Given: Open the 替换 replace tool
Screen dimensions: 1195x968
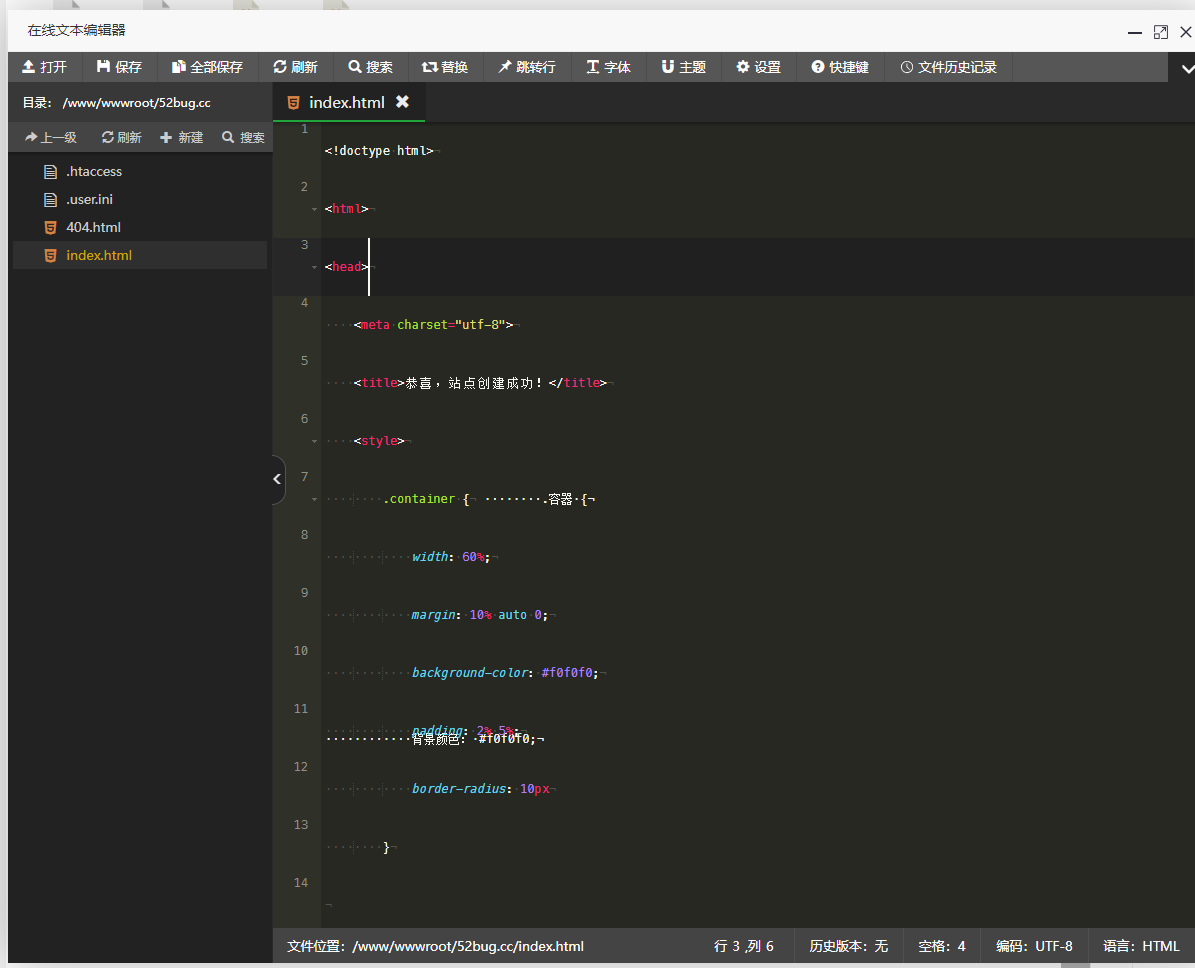Looking at the screenshot, I should pos(445,67).
